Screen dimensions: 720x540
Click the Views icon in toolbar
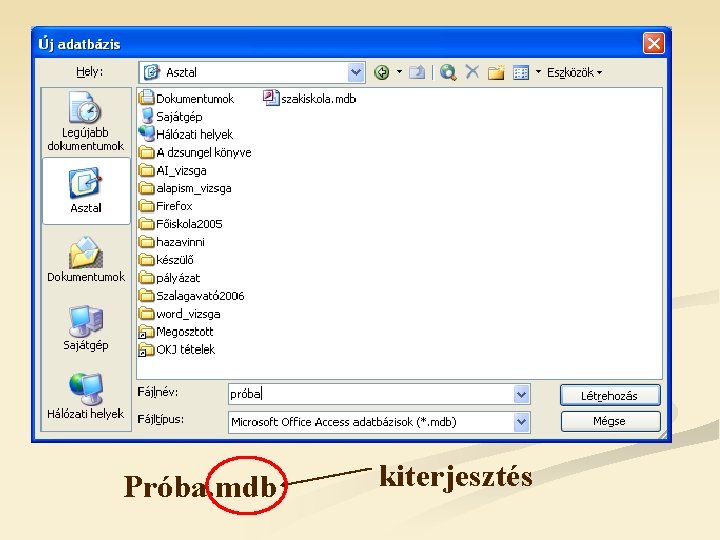pos(521,73)
